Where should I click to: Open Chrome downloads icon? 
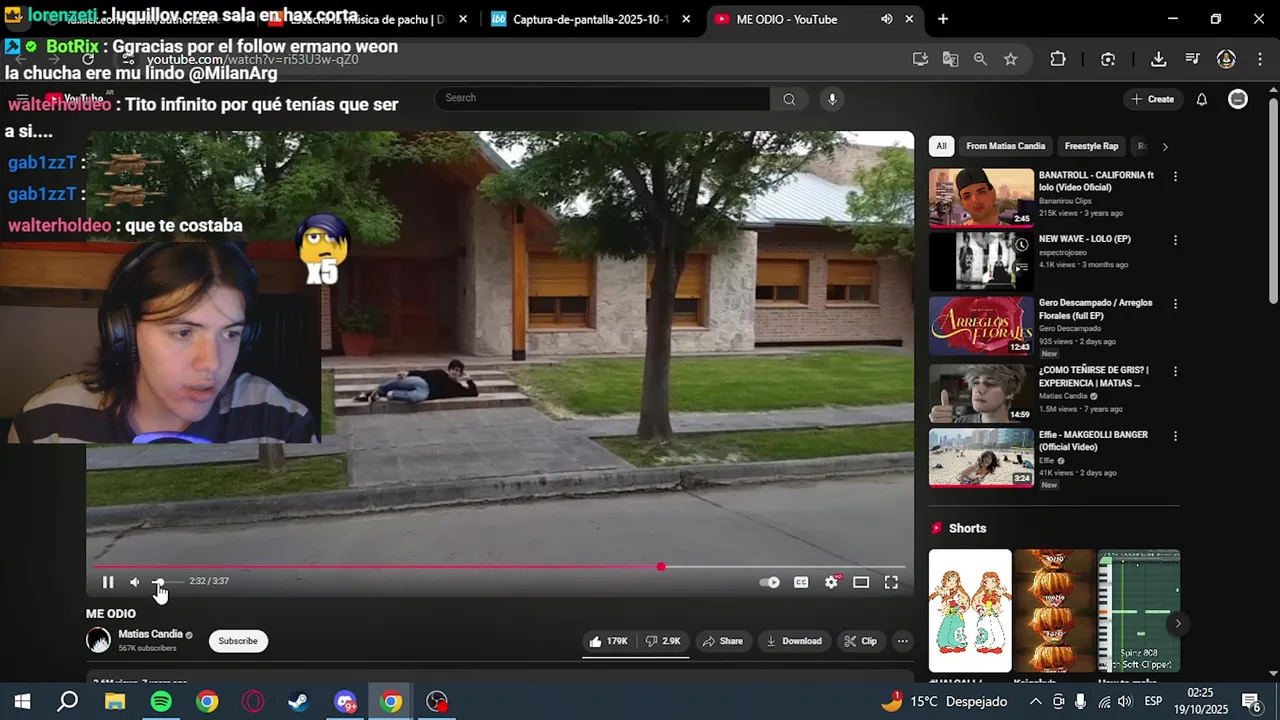point(1158,59)
